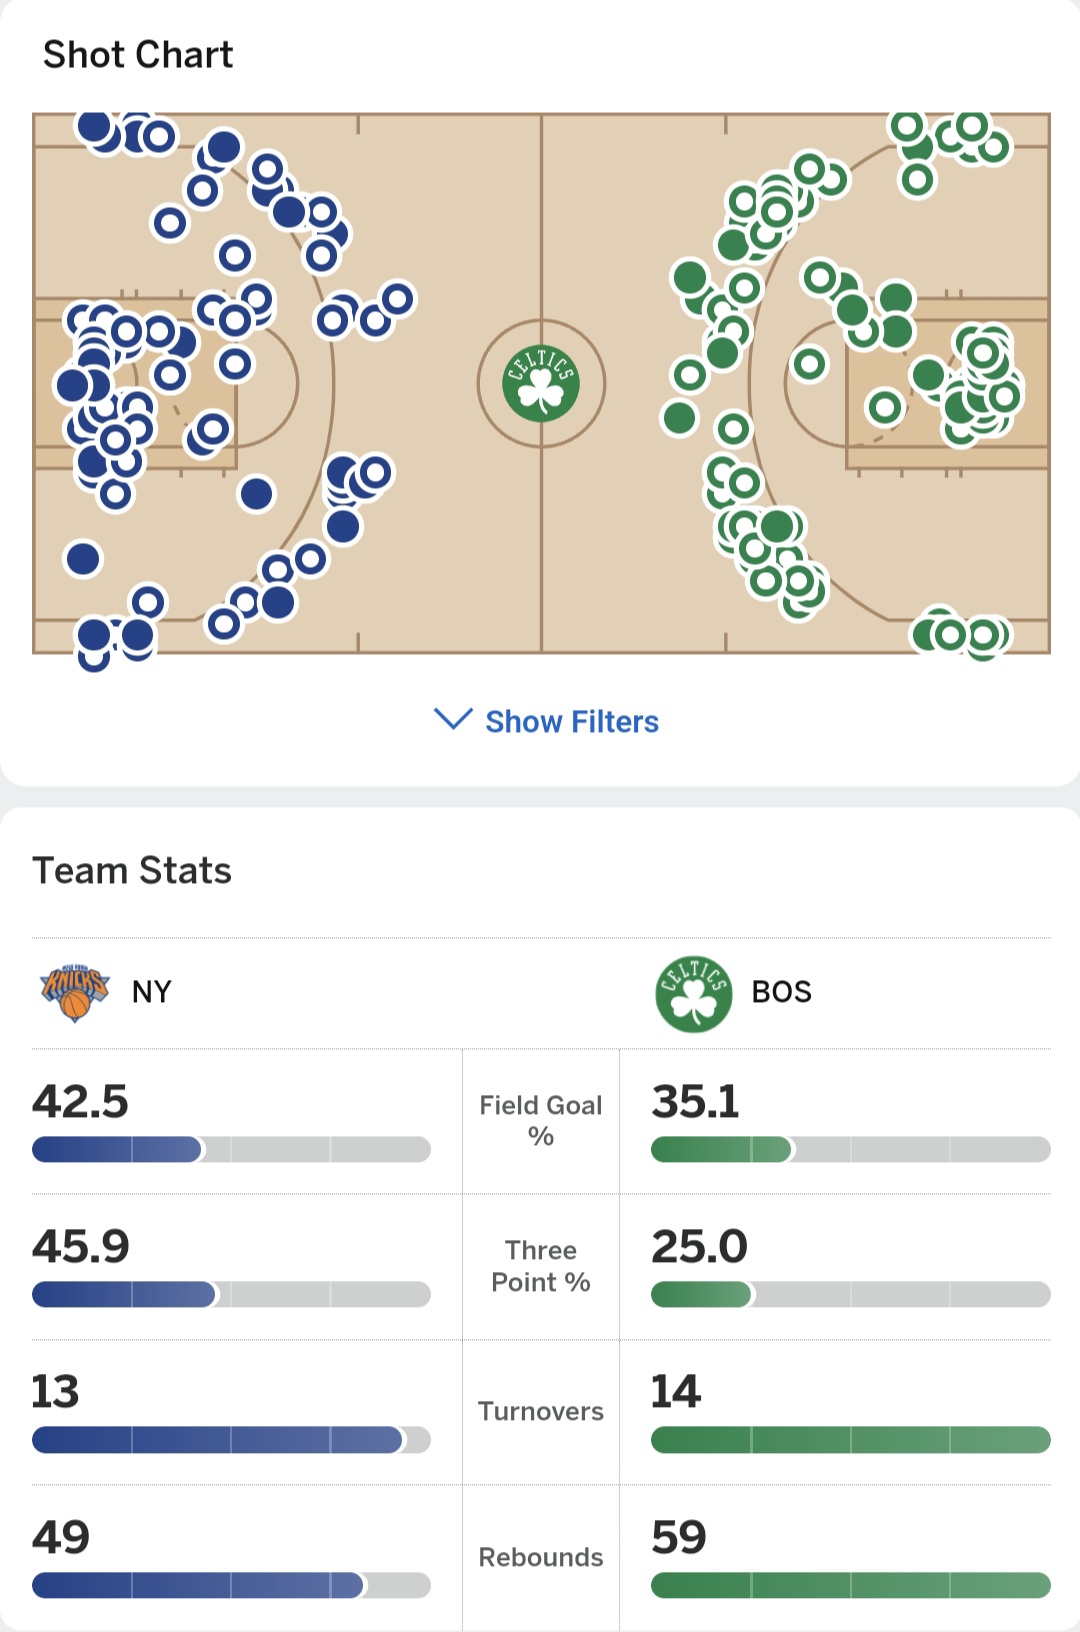The width and height of the screenshot is (1080, 1632).
Task: Click the NY Turnovers bar
Action: (231, 1439)
